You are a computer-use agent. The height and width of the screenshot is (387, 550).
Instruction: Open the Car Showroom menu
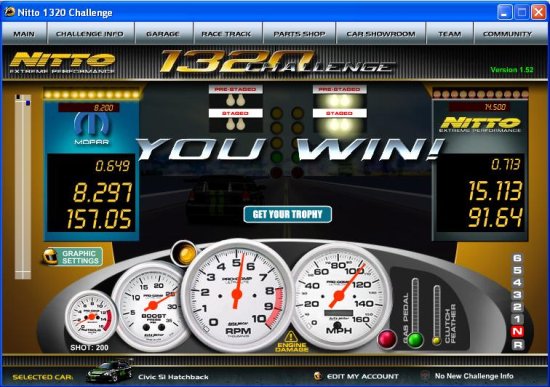[x=381, y=34]
